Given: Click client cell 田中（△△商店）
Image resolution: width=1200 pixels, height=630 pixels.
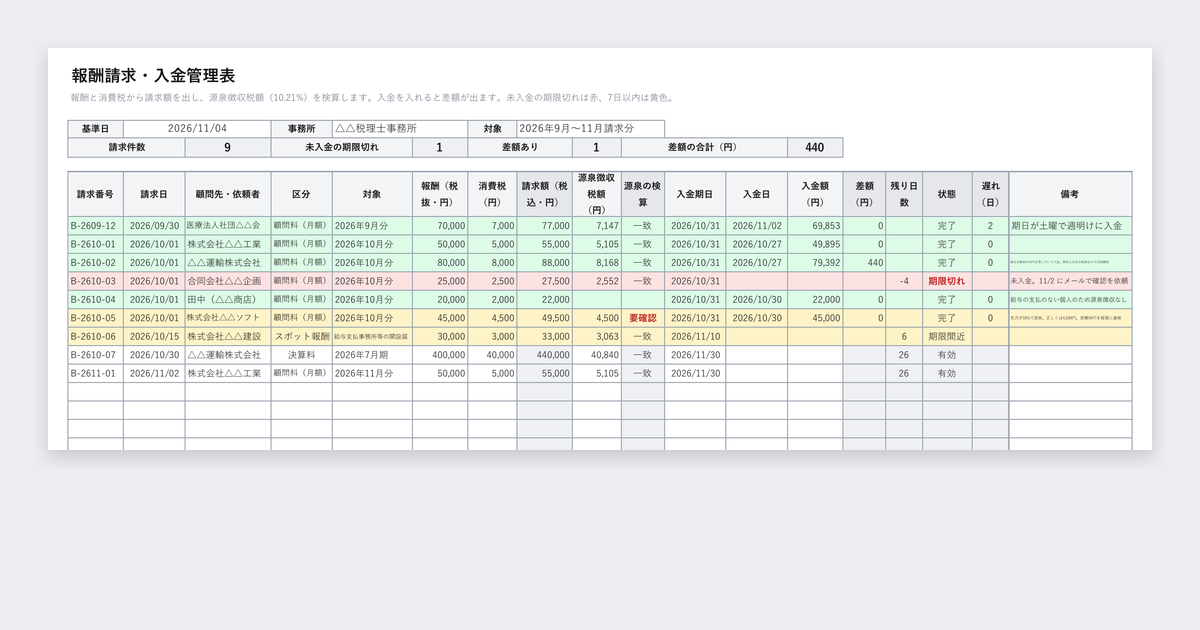Looking at the screenshot, I should tap(228, 299).
